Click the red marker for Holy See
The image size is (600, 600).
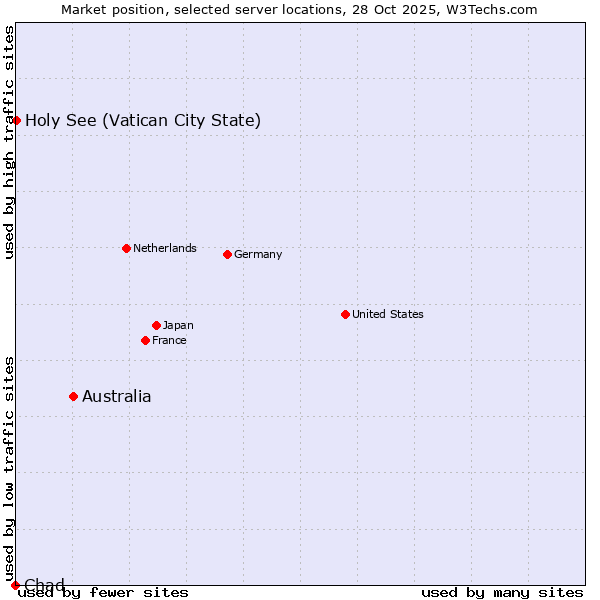[16, 121]
